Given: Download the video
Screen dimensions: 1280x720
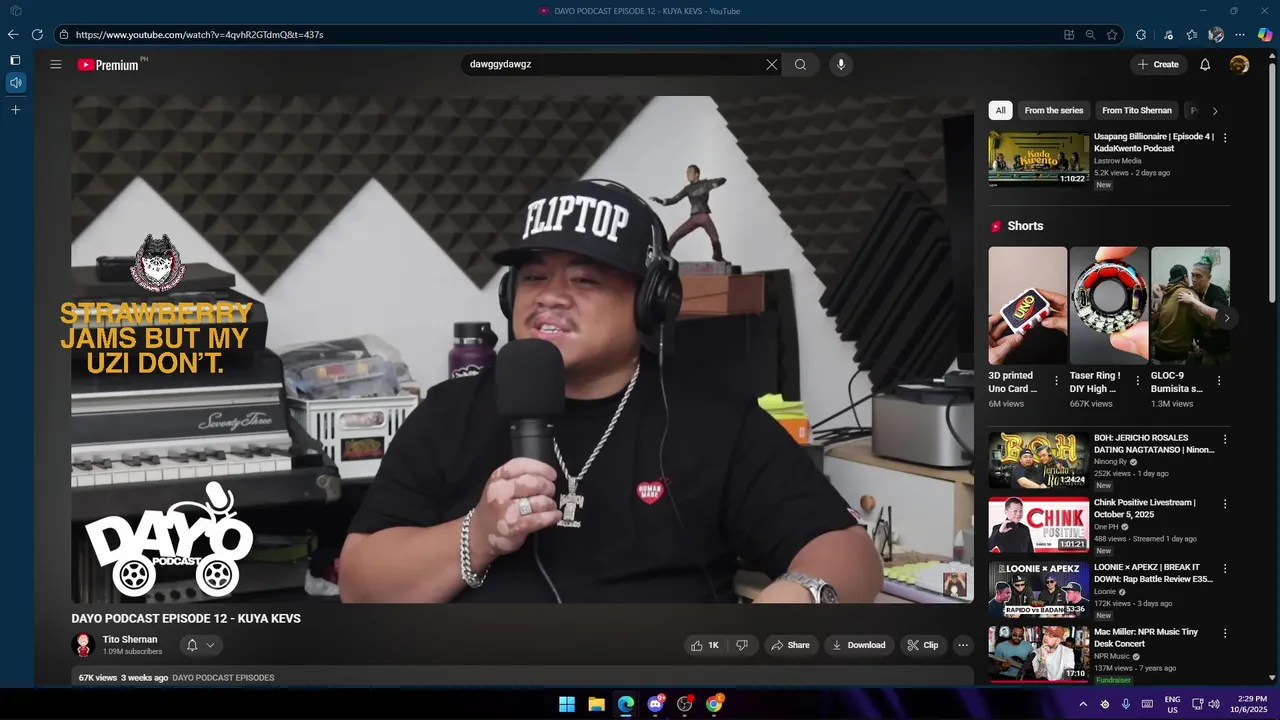Looking at the screenshot, I should (858, 645).
